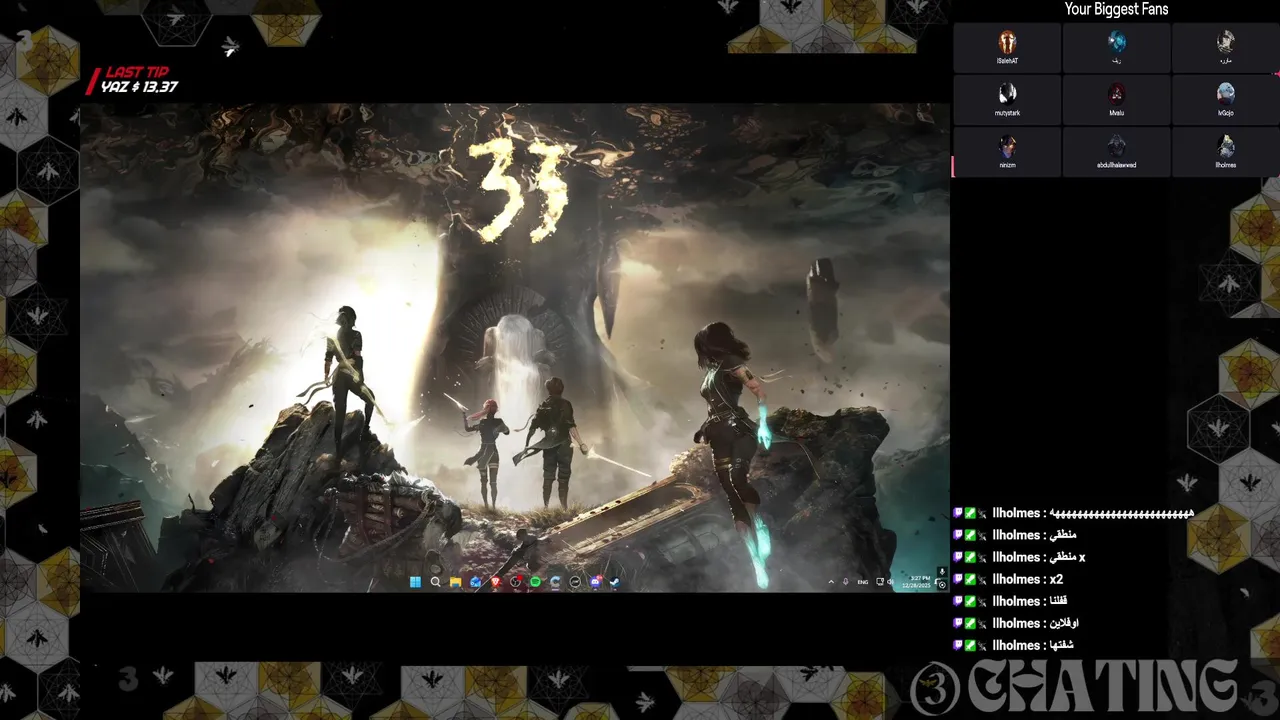Screen dimensions: 1280x720
Task: Open taskbar icon between Brave and Spotify
Action: (515, 582)
